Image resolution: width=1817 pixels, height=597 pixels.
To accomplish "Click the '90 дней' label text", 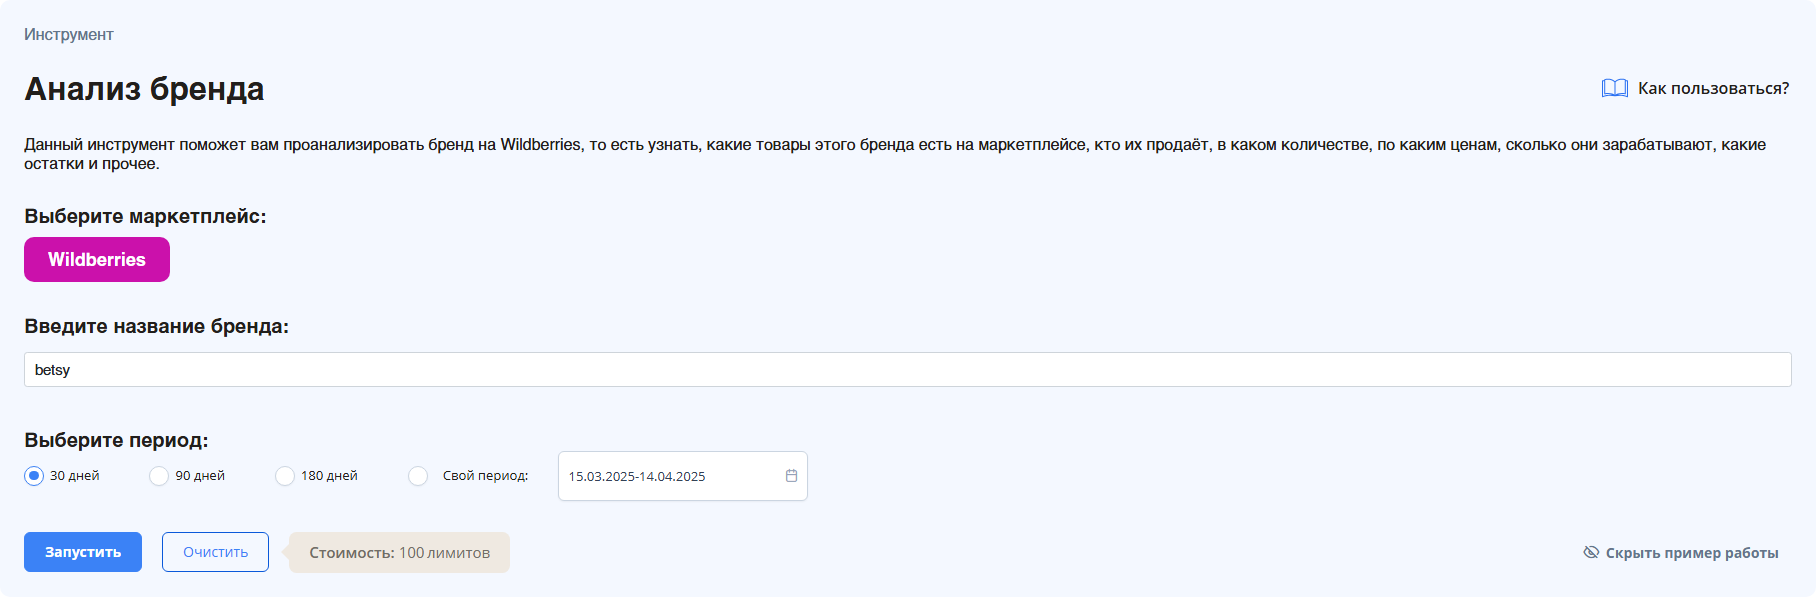I will click(x=200, y=476).
